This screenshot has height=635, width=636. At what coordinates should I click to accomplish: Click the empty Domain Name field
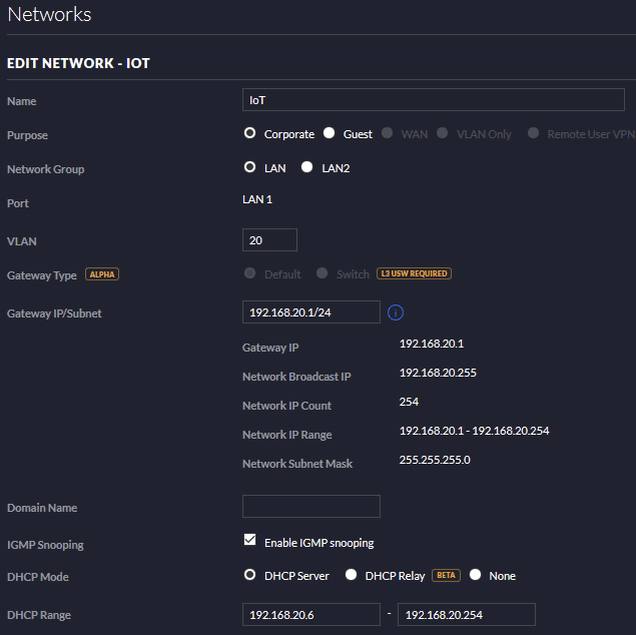coord(311,506)
